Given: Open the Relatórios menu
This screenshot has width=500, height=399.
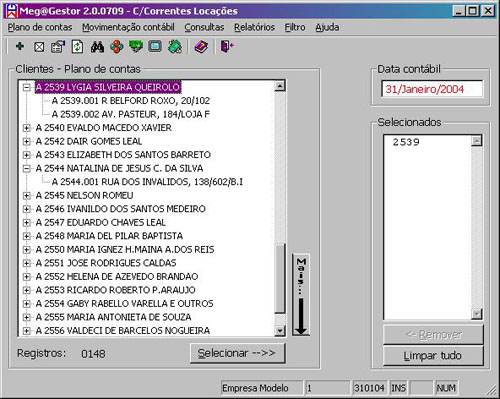Looking at the screenshot, I should pos(254,27).
